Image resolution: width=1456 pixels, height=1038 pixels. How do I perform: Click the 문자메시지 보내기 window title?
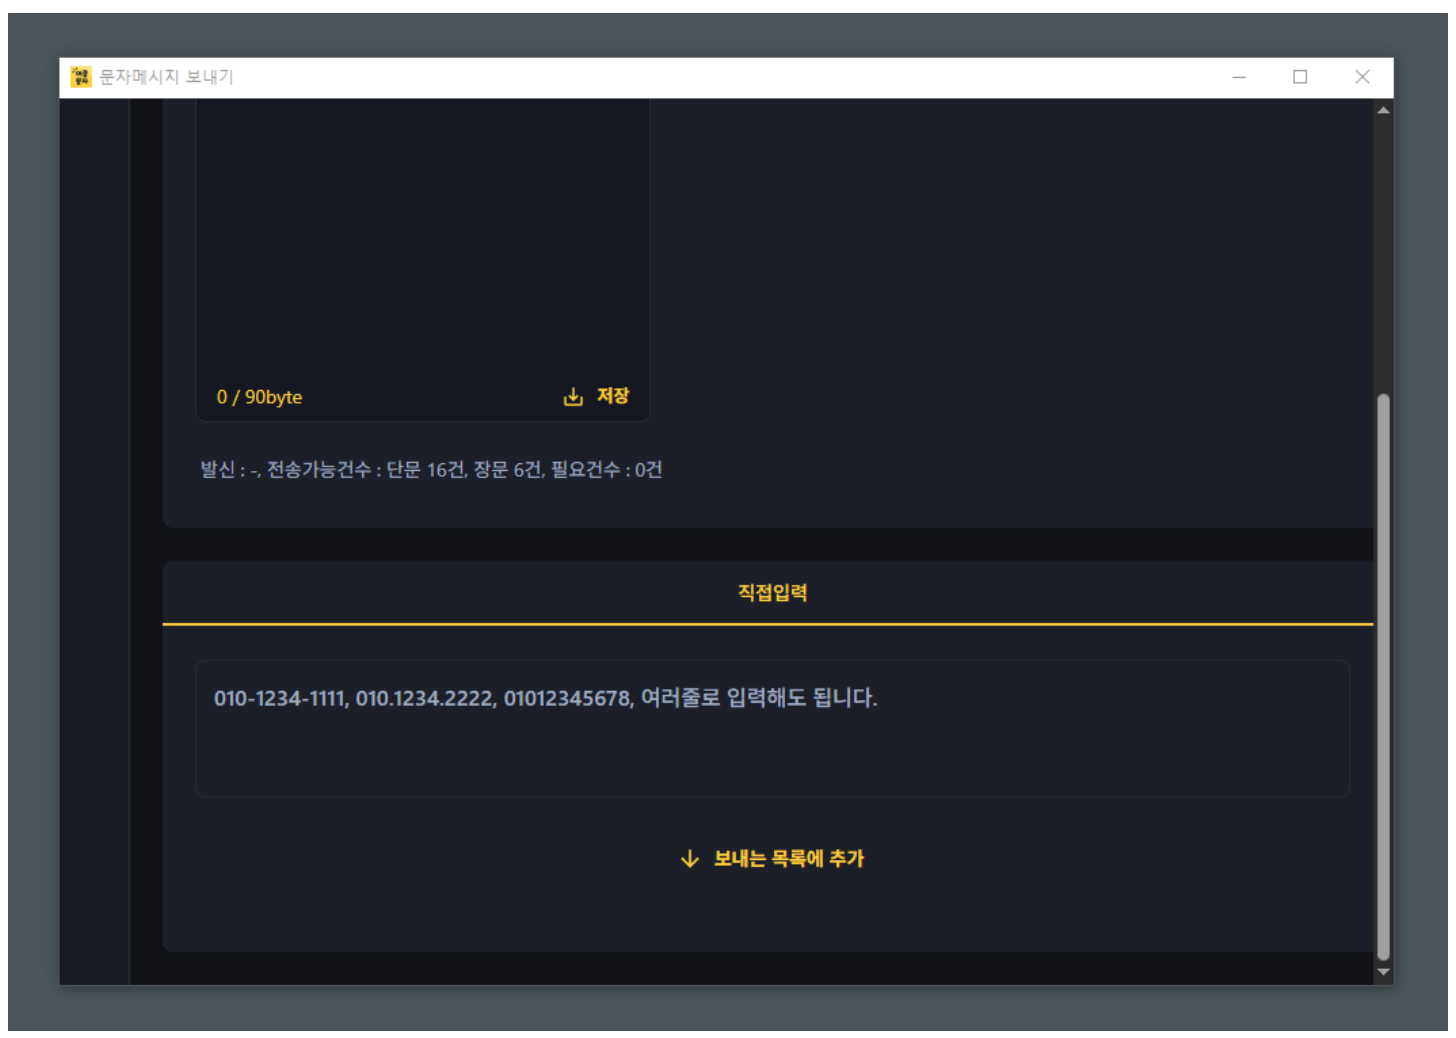pyautogui.click(x=166, y=77)
